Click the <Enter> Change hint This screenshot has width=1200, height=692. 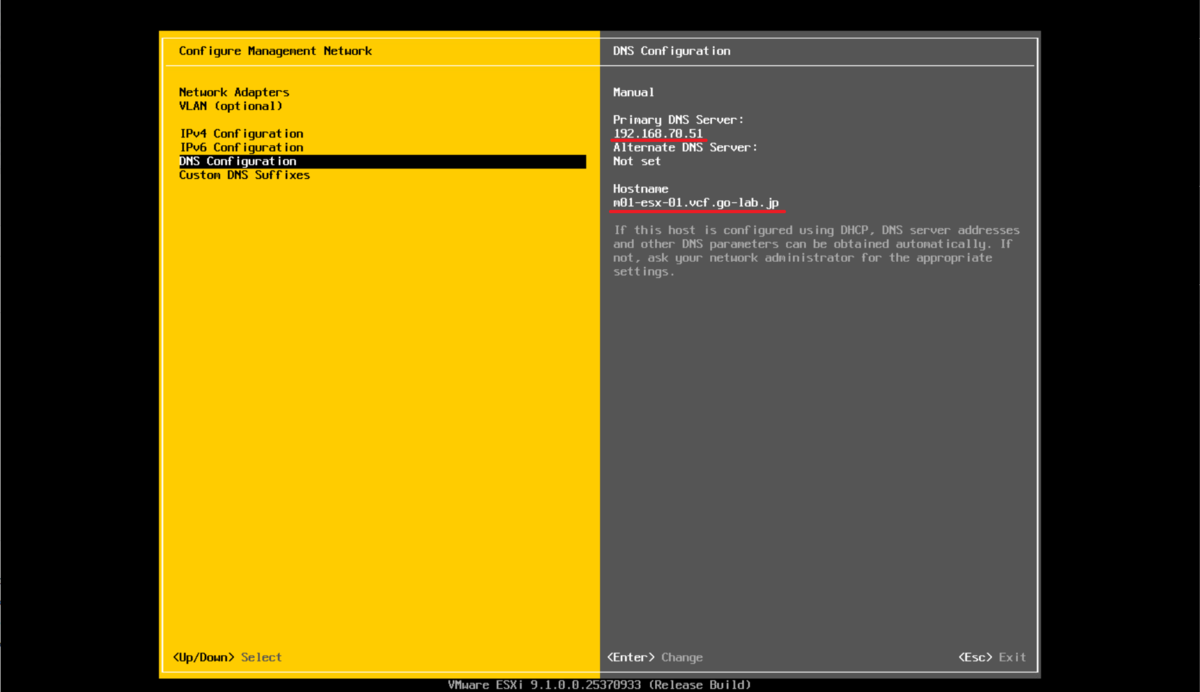pos(655,657)
